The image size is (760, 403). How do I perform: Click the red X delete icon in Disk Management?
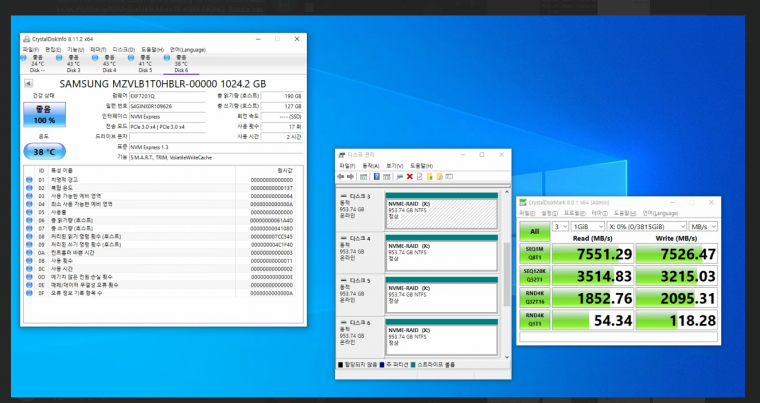click(410, 177)
